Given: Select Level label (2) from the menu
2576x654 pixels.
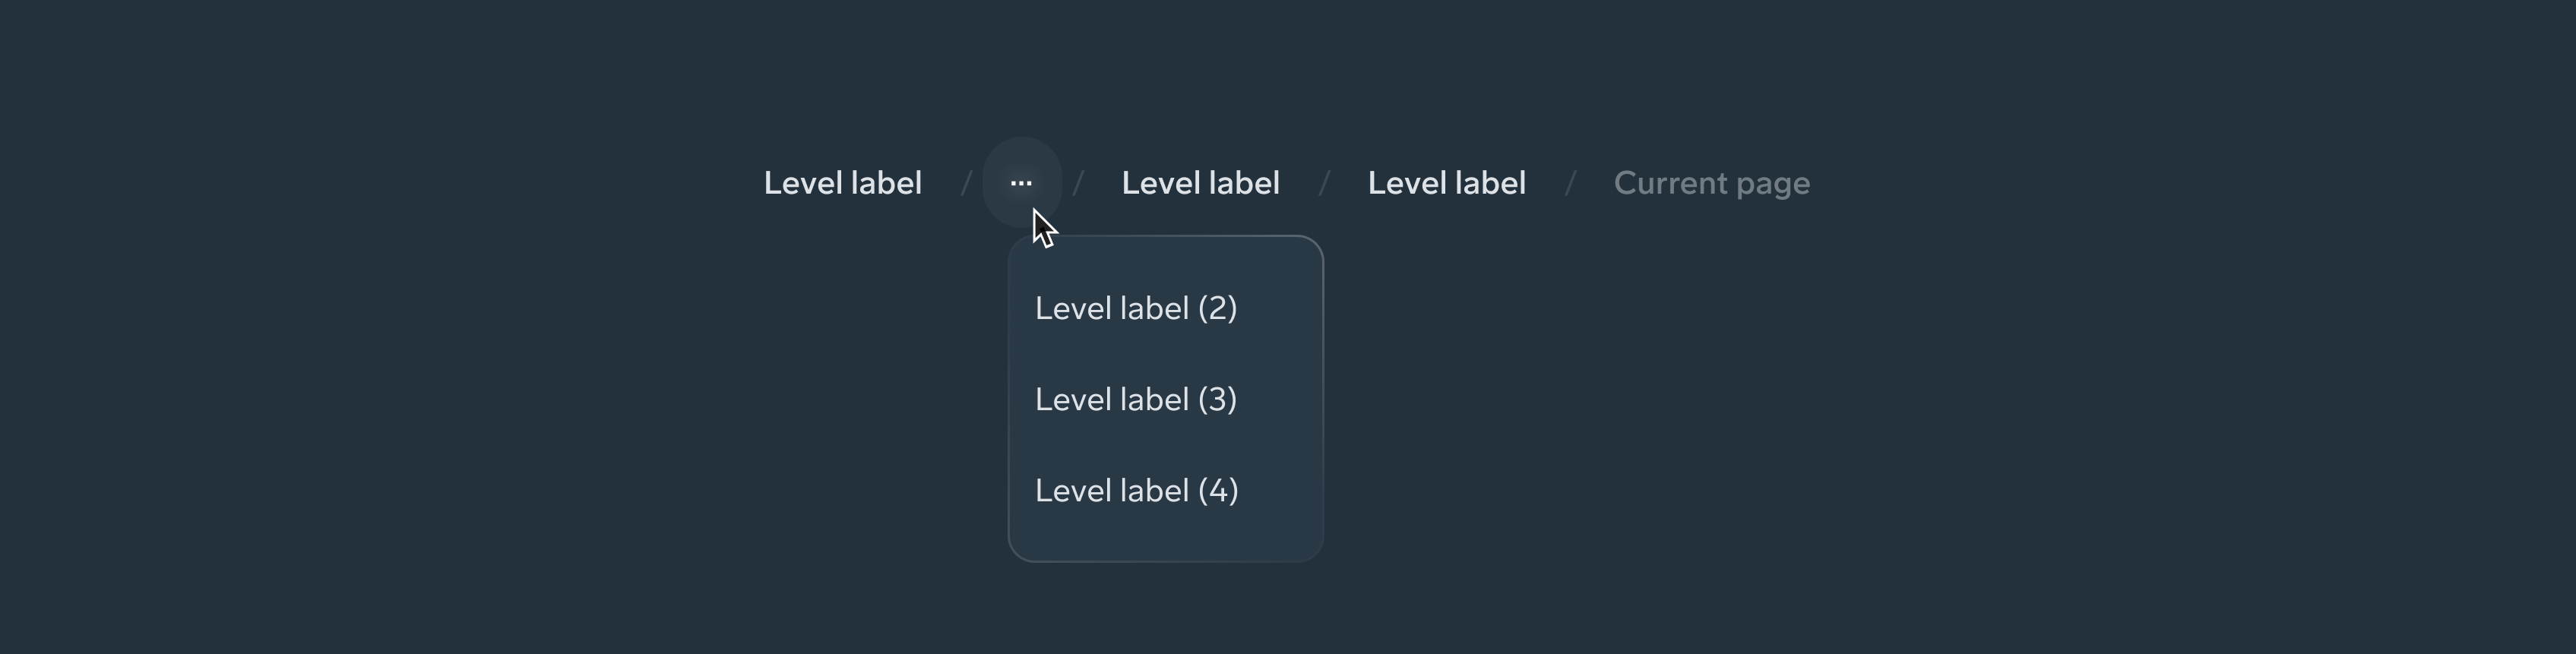Looking at the screenshot, I should point(1135,308).
